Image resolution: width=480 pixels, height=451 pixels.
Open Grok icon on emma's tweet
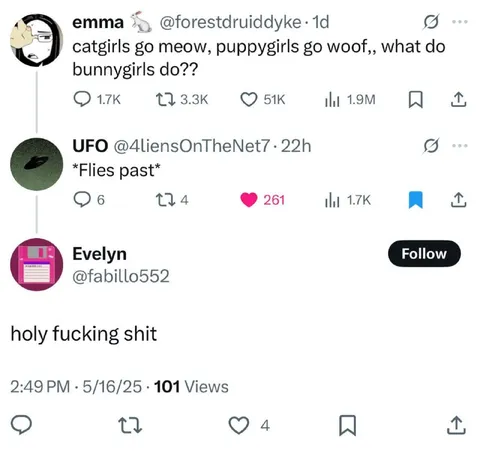(x=431, y=22)
